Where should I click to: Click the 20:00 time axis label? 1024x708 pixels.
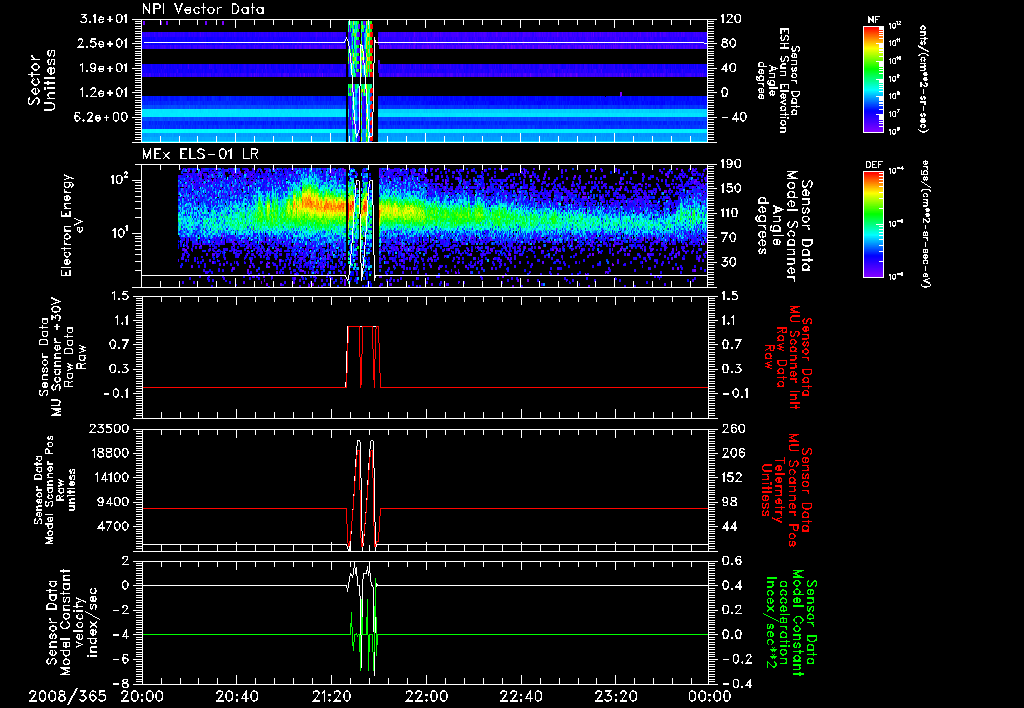coord(143,696)
